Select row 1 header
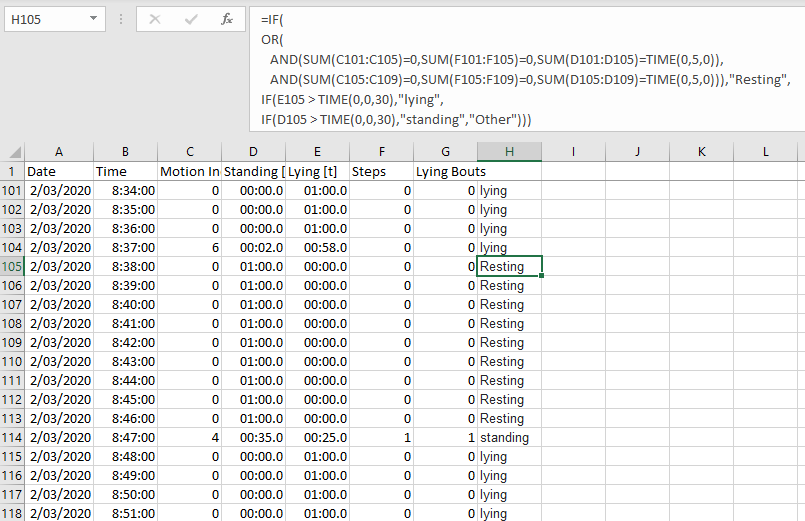Screen dimensions: 805x521 pos(12,171)
